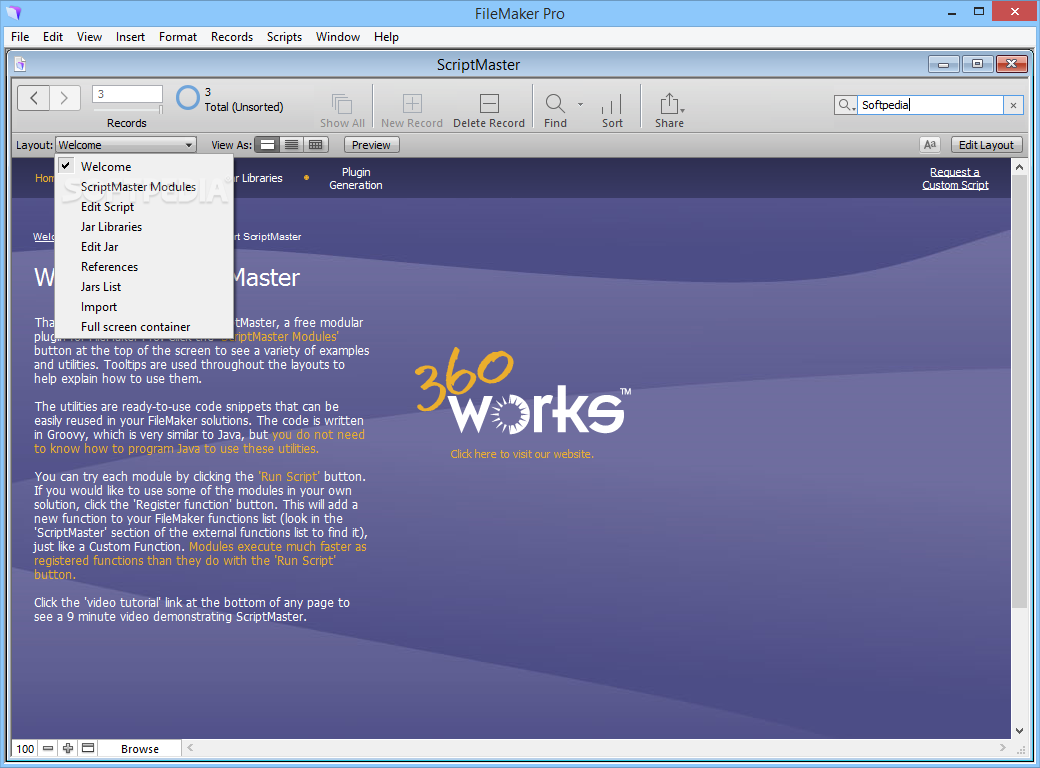Viewport: 1040px width, 768px height.
Task: Open the Insert menu
Action: coord(130,36)
